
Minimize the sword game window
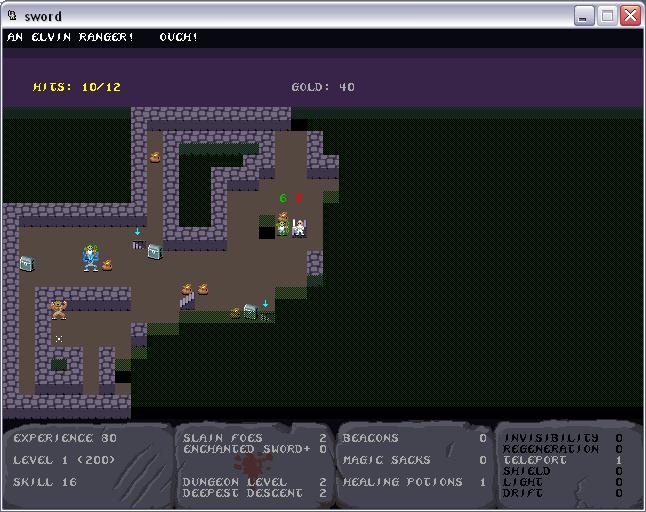[584, 16]
